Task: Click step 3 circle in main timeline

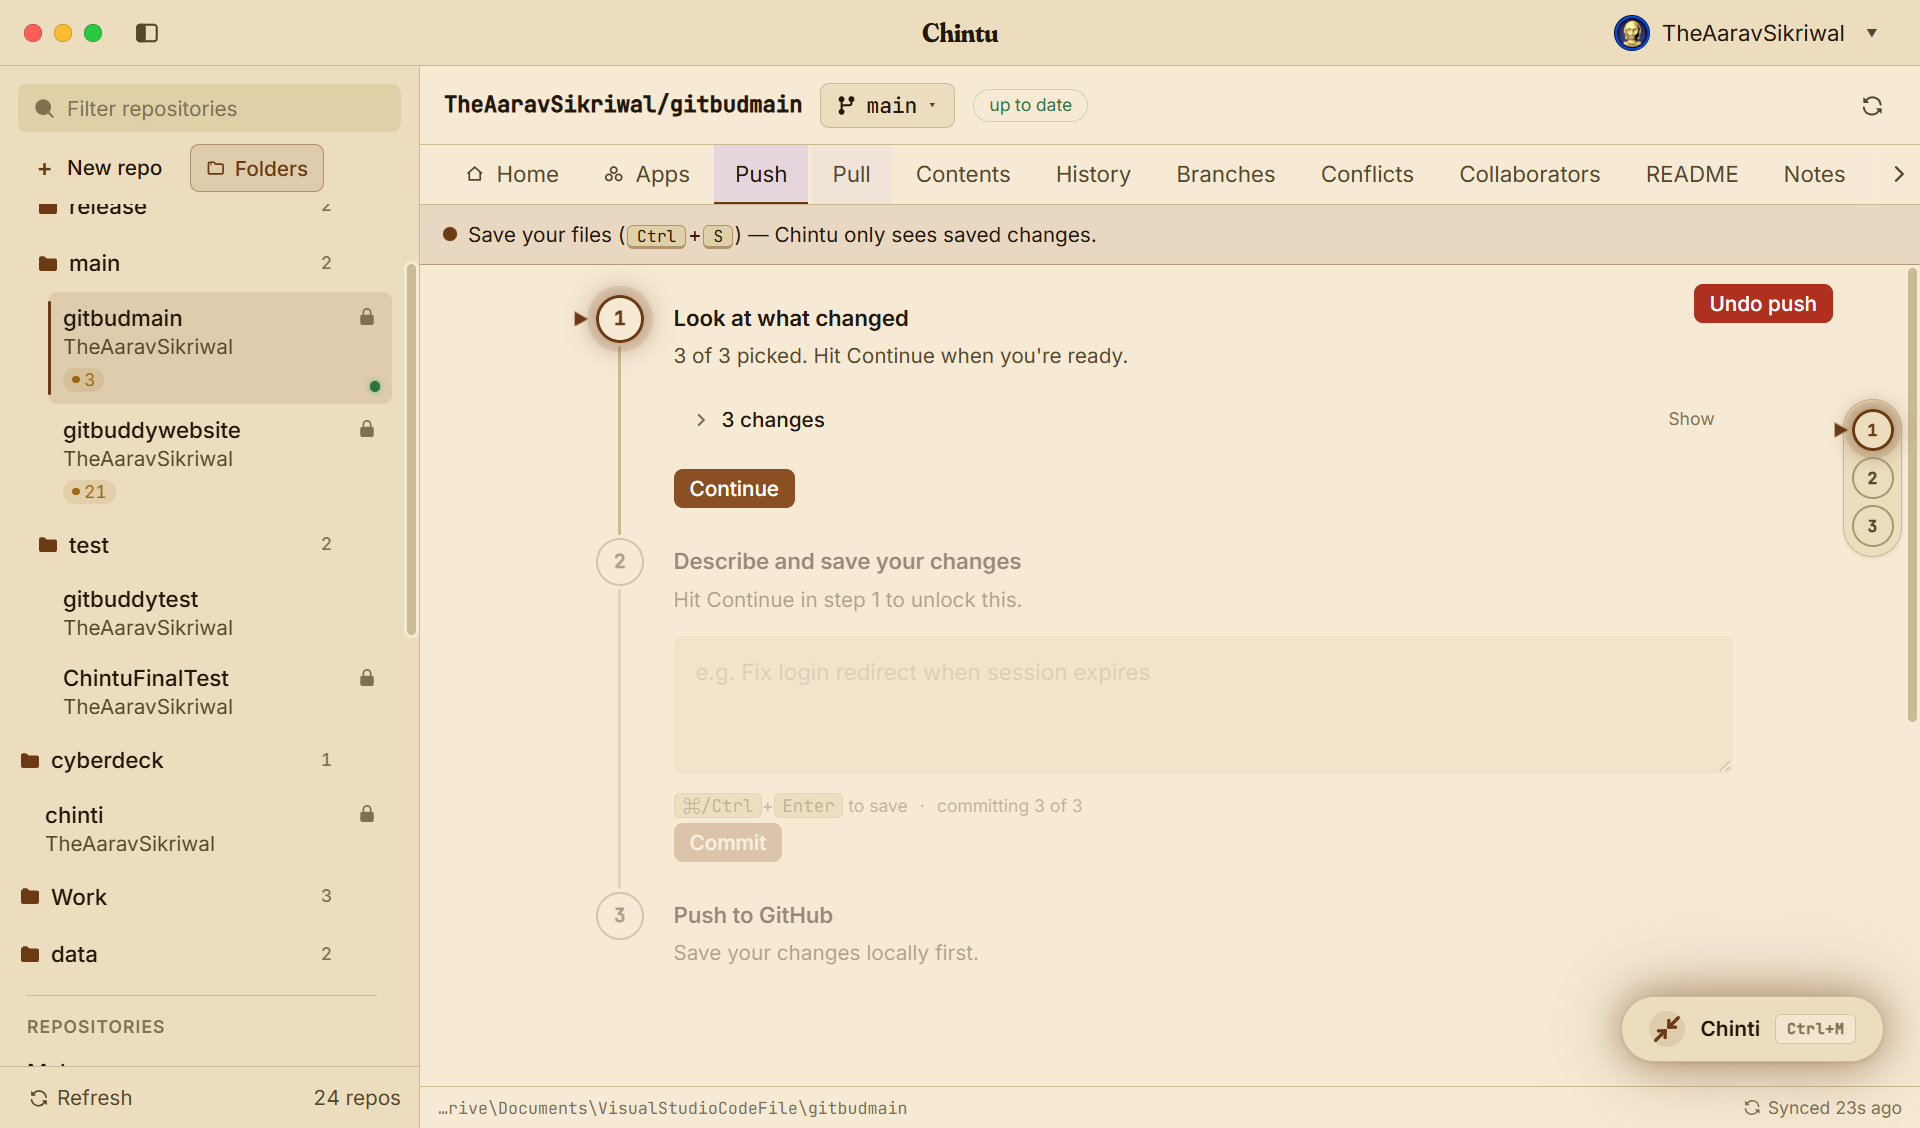Action: [x=620, y=916]
